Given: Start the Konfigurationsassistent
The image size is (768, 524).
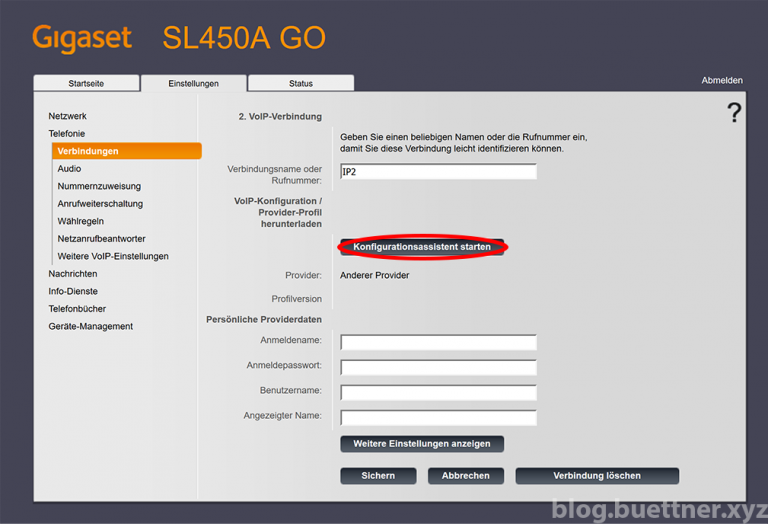Looking at the screenshot, I should pos(422,247).
